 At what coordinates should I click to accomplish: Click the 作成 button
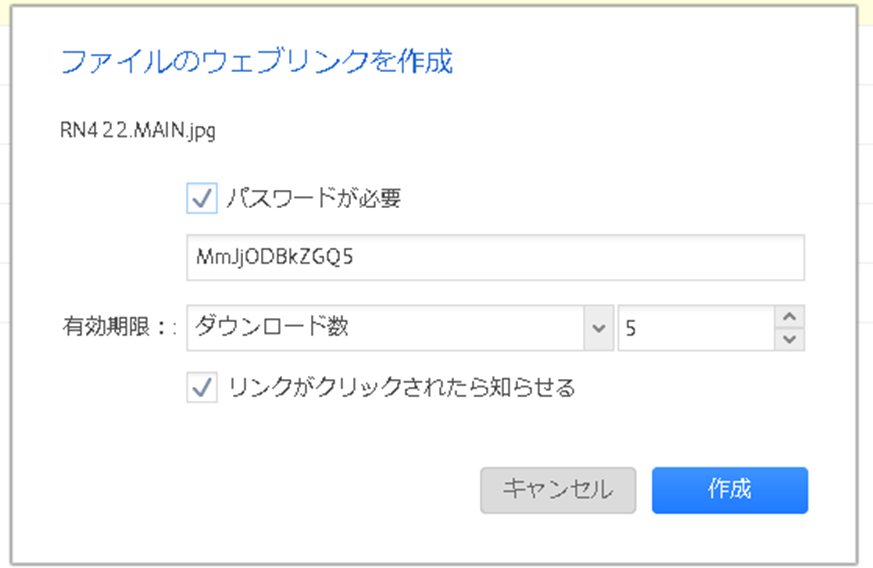tap(730, 490)
